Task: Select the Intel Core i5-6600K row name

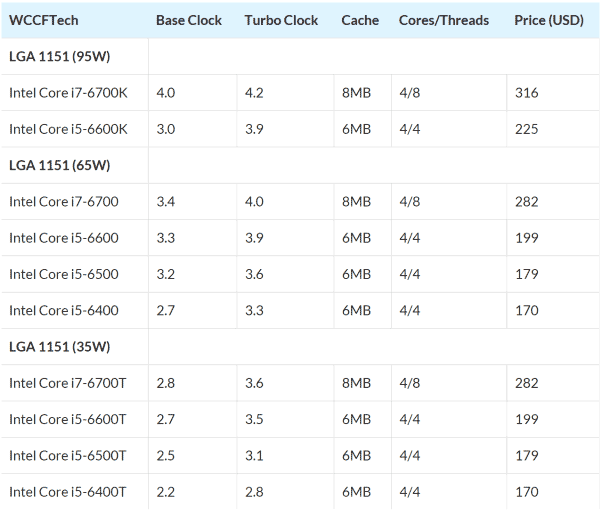Action: pos(68,129)
